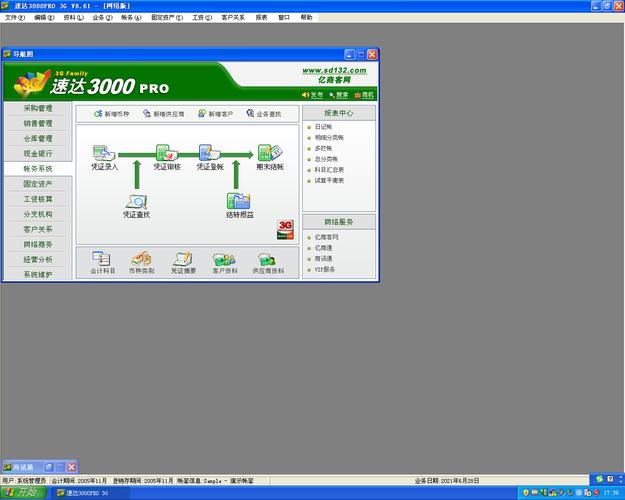Click 新增供应商 add supplier shortcut
The image size is (625, 500).
tap(163, 114)
